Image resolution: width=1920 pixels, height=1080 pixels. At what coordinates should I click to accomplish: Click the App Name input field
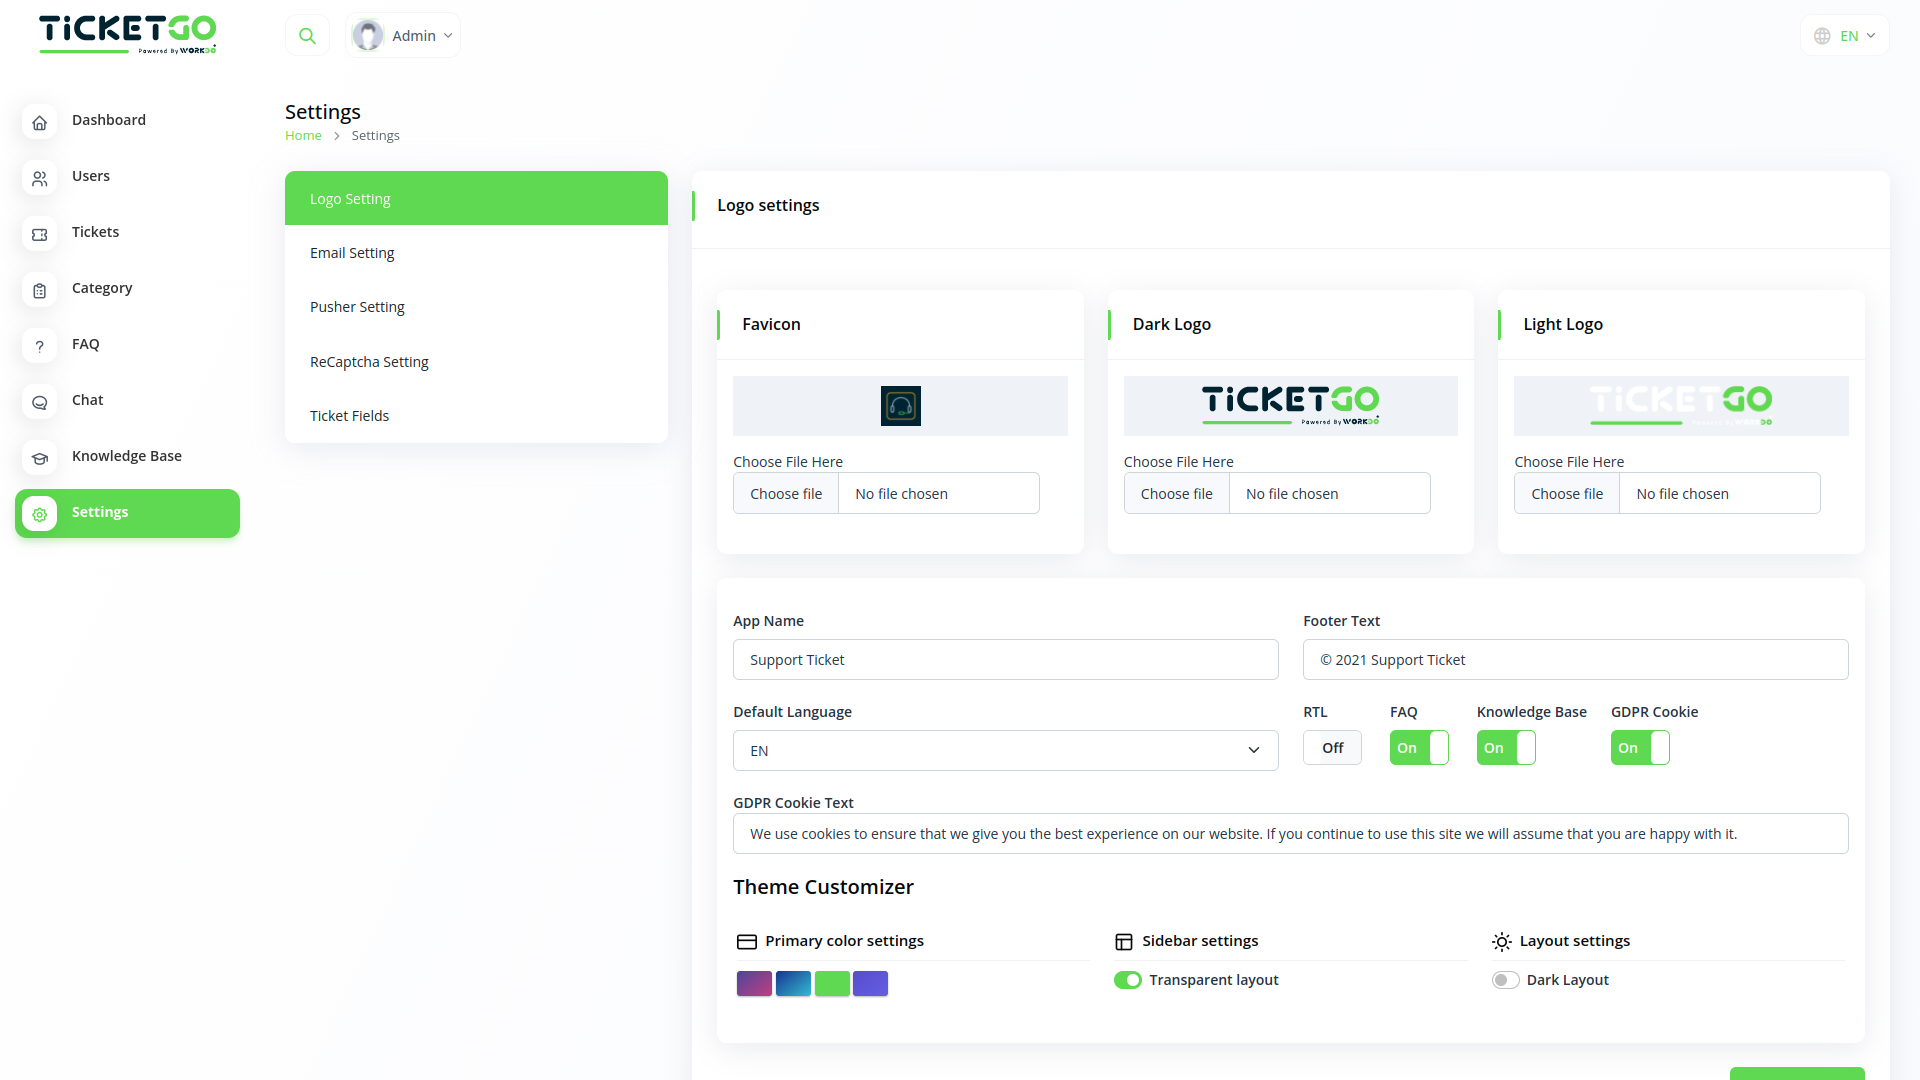1005,660
